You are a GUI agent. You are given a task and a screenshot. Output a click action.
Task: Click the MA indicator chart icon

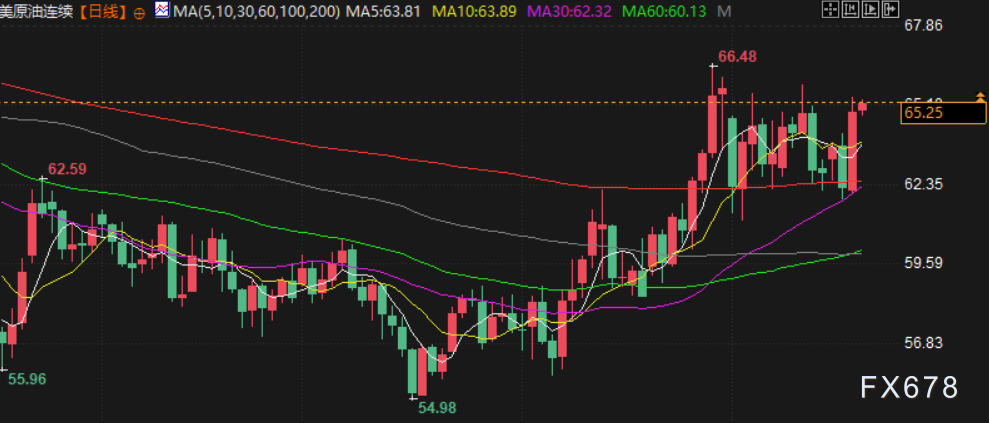[x=161, y=11]
